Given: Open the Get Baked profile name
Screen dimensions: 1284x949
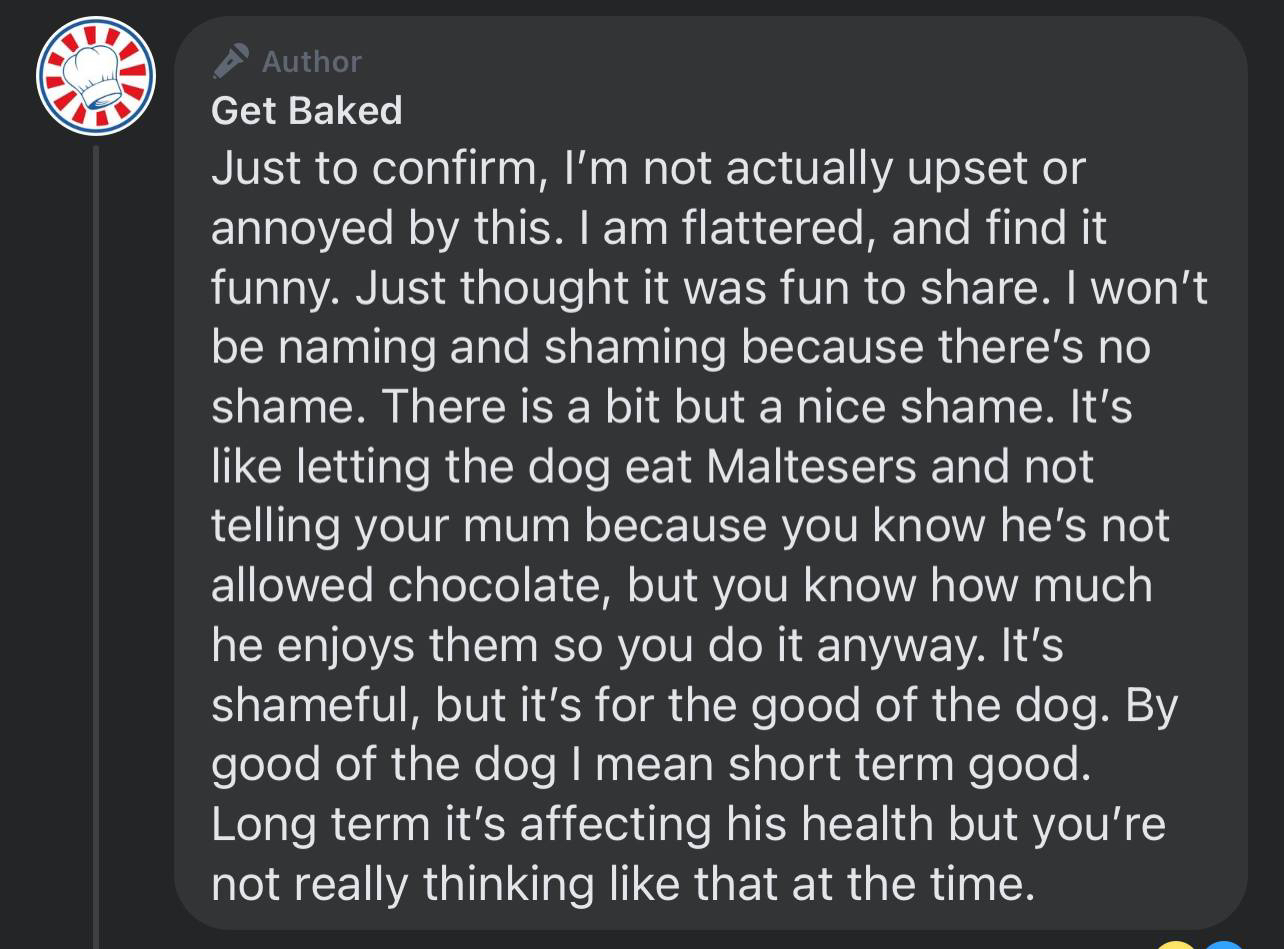Looking at the screenshot, I should [307, 110].
